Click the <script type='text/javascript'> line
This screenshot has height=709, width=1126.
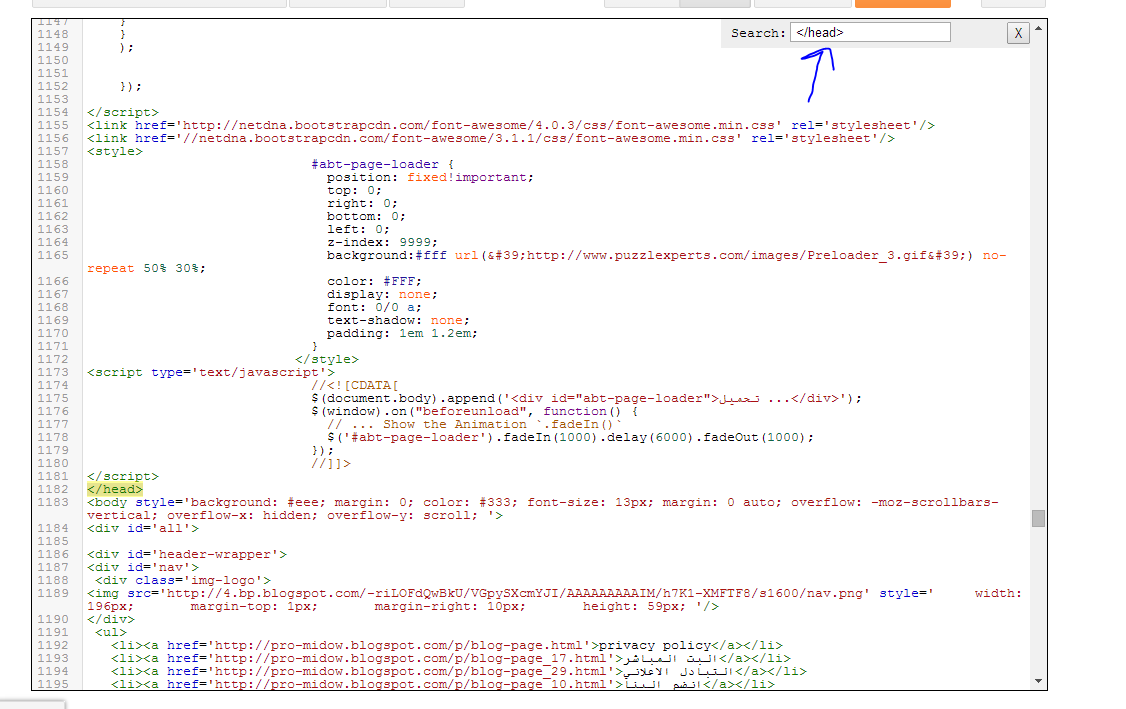tap(210, 372)
